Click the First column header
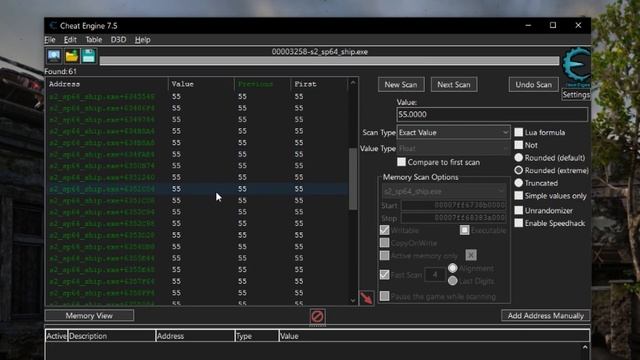This screenshot has width=640, height=360. point(319,84)
